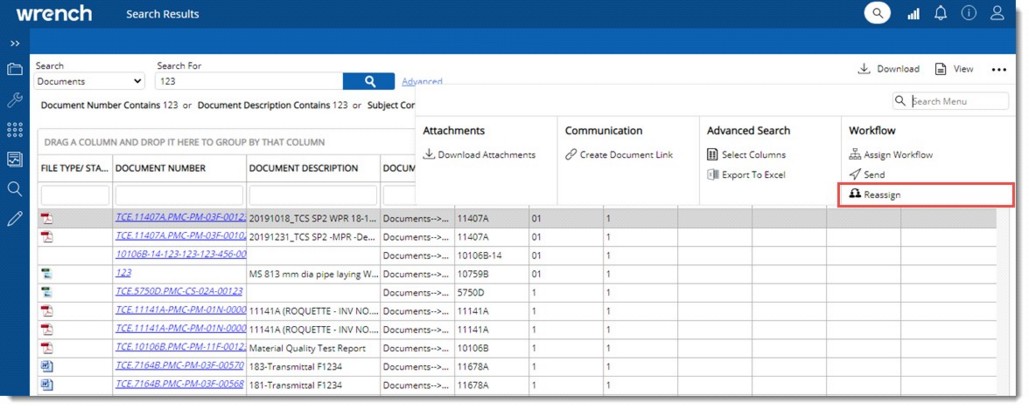1029x409 pixels.
Task: Expand the left sidebar with double-chevron icon
Action: [15, 44]
